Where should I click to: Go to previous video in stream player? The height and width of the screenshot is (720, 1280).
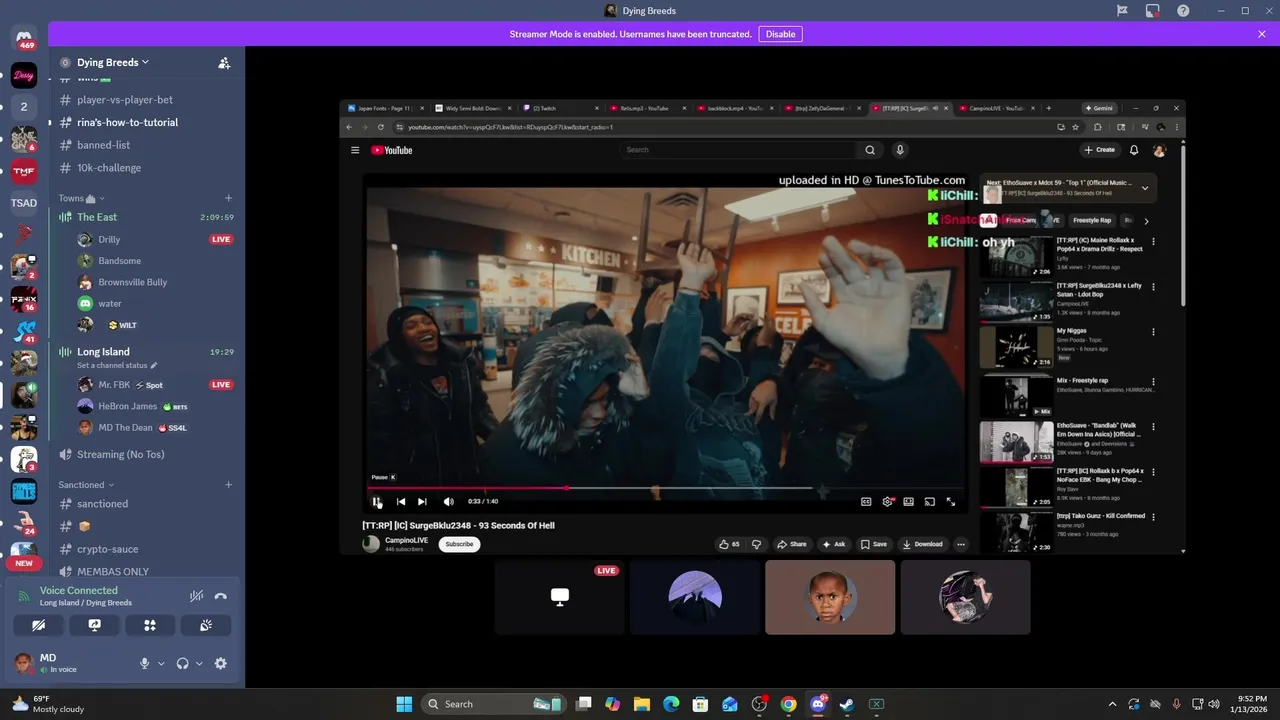pos(401,502)
